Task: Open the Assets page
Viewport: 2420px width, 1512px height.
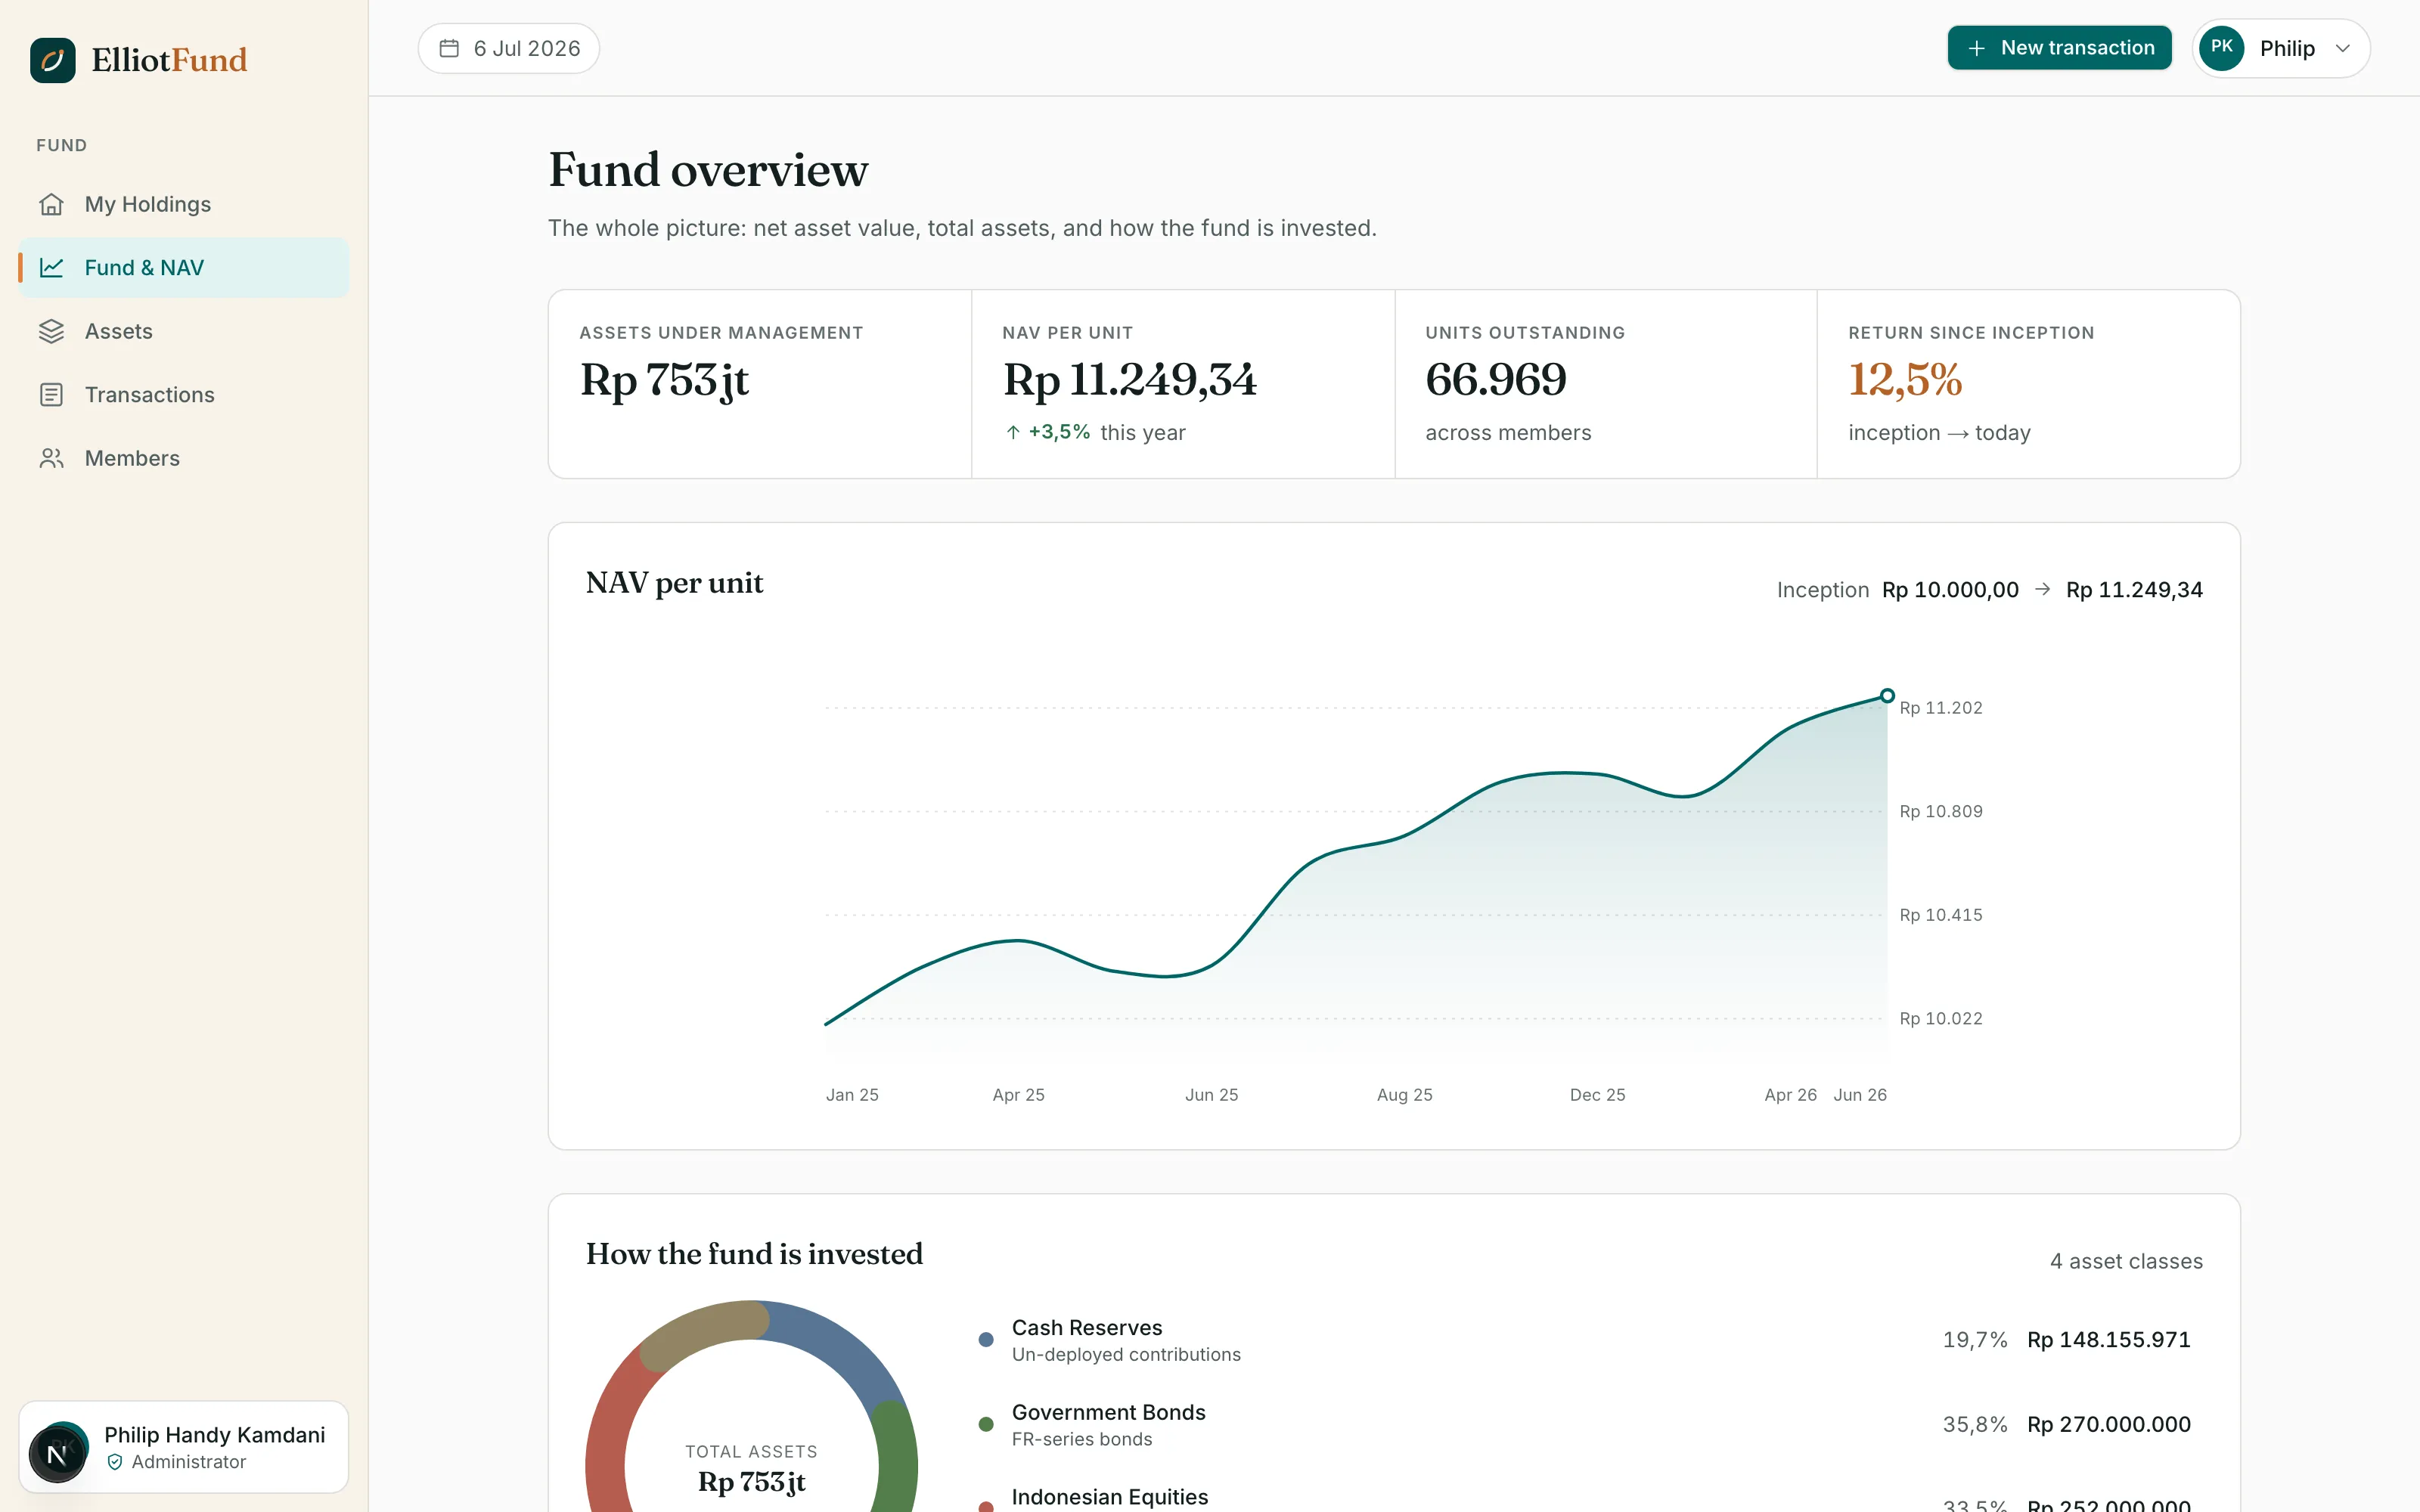Action: (184, 331)
